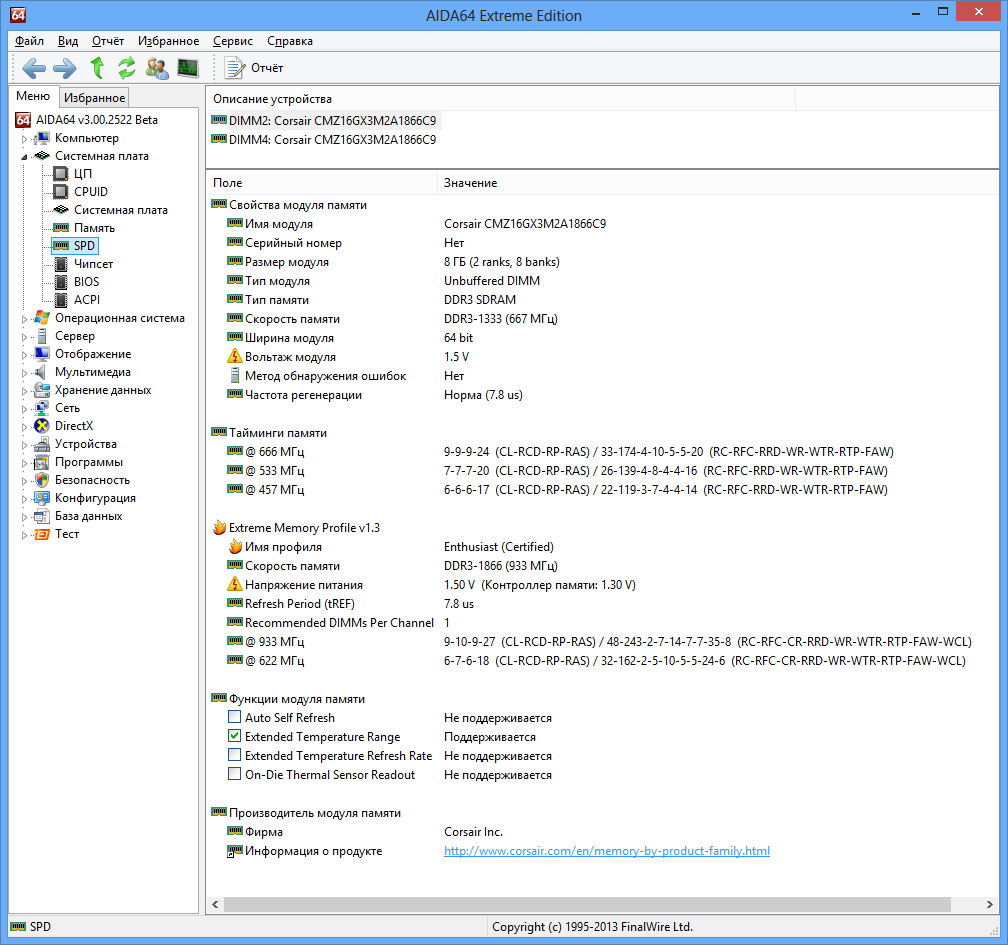
Task: Toggle the Extended Temperature Refresh Rate checkbox
Action: click(x=235, y=755)
